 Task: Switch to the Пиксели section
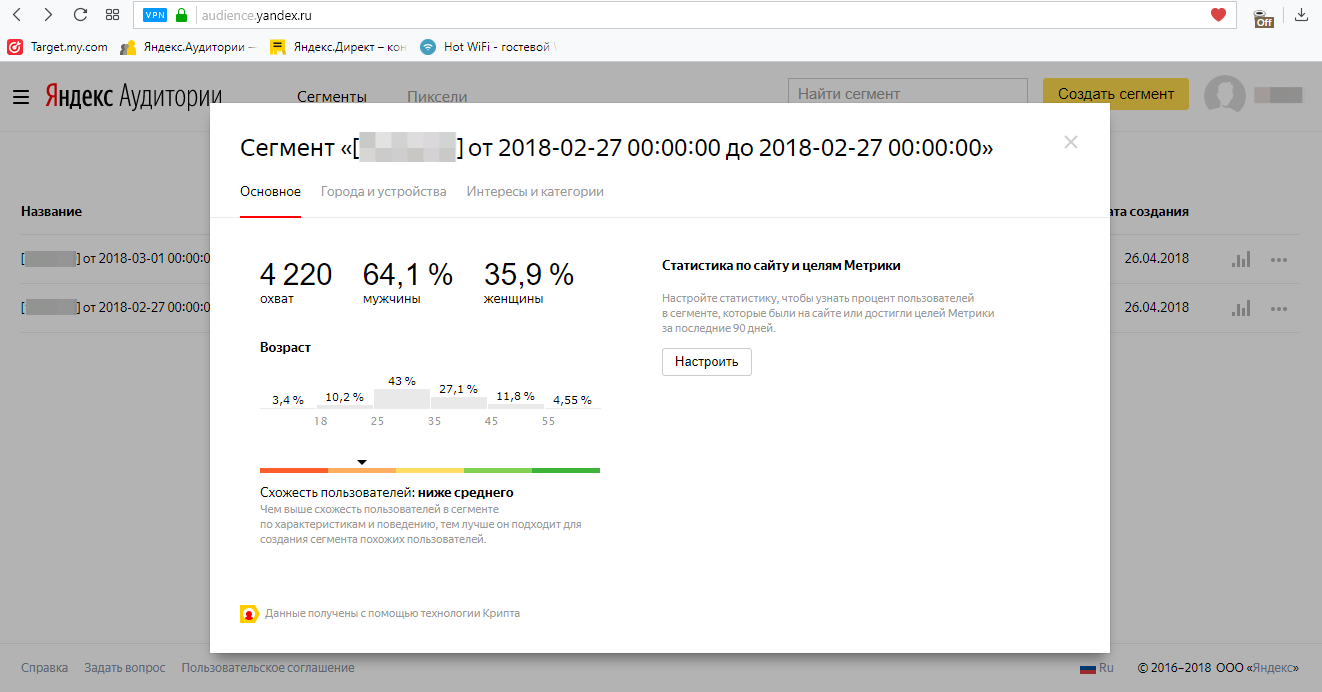click(x=437, y=97)
